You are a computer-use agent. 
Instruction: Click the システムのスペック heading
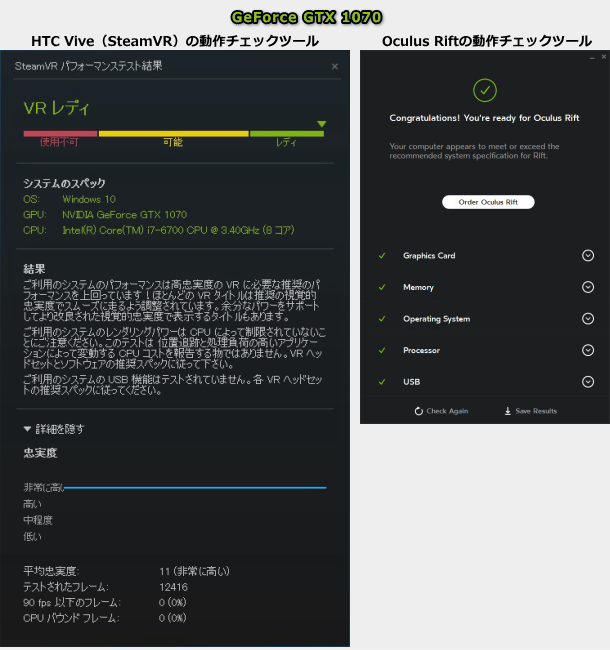pos(64,183)
